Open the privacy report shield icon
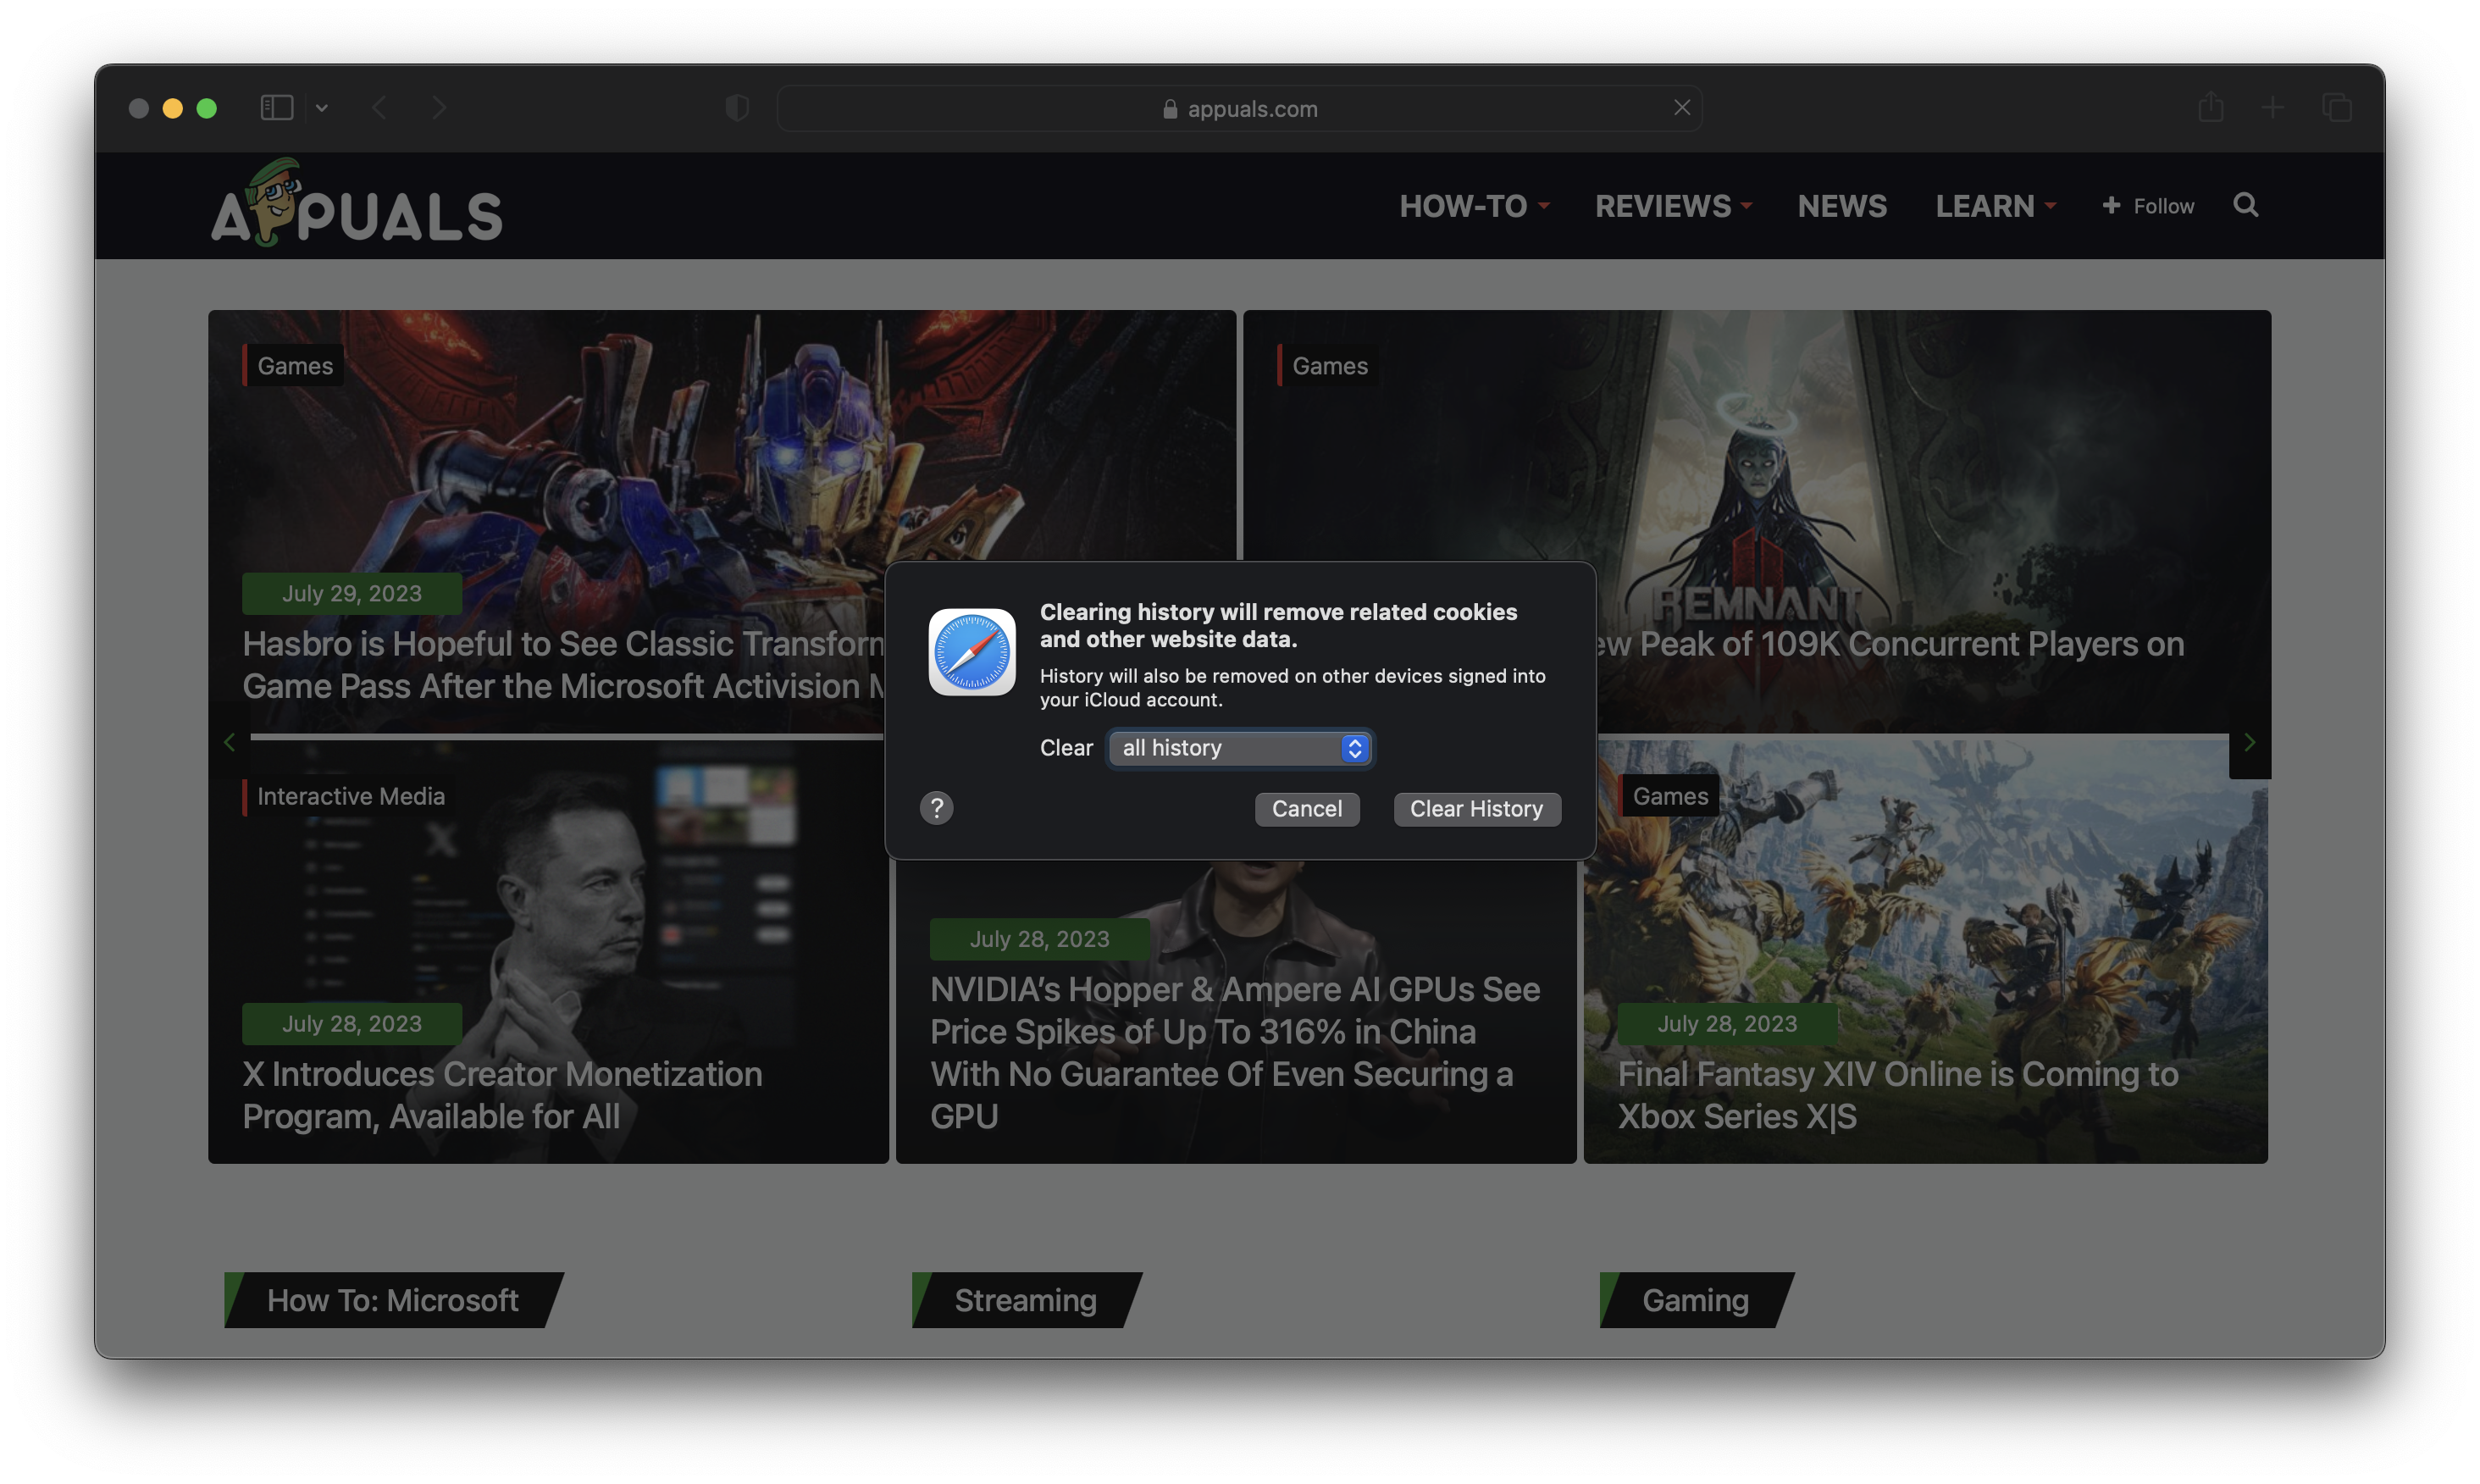The height and width of the screenshot is (1484, 2480). pyautogui.click(x=737, y=108)
